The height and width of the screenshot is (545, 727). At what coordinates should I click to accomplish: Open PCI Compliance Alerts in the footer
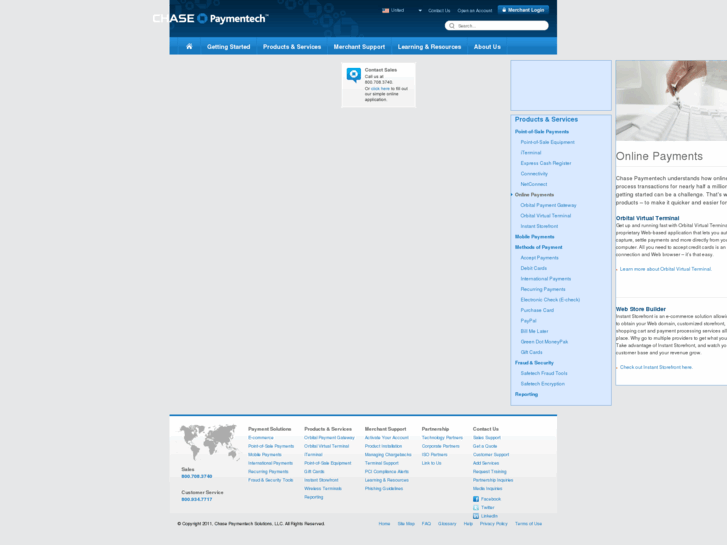387,472
